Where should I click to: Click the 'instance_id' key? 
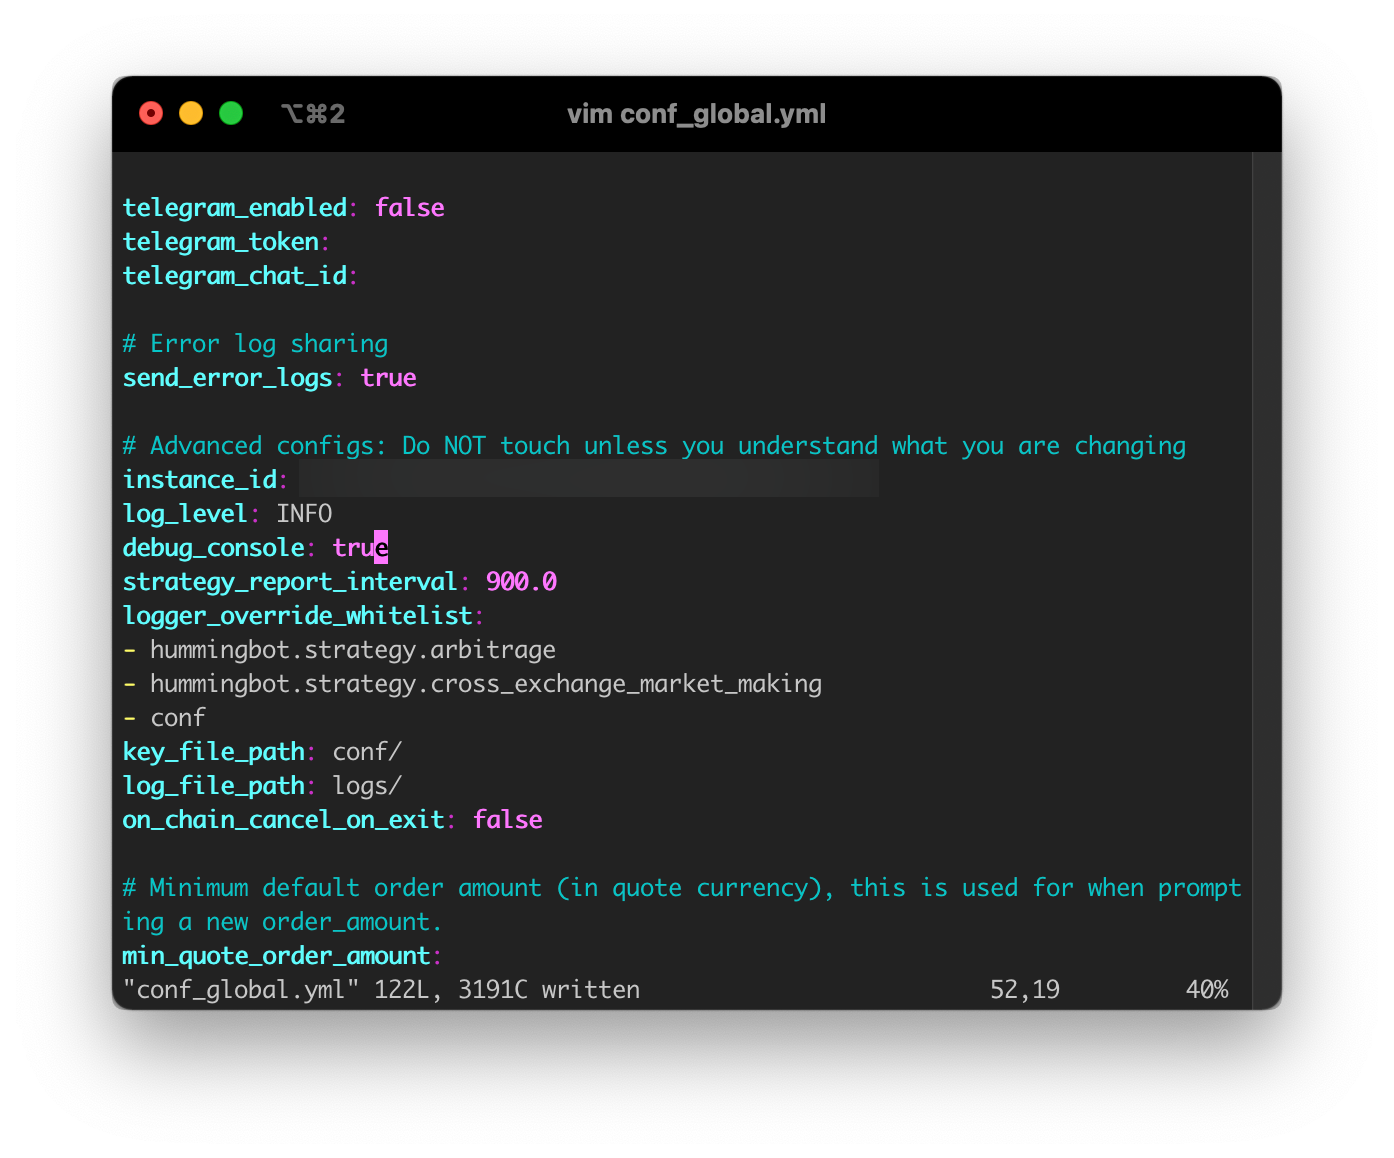[x=200, y=480]
